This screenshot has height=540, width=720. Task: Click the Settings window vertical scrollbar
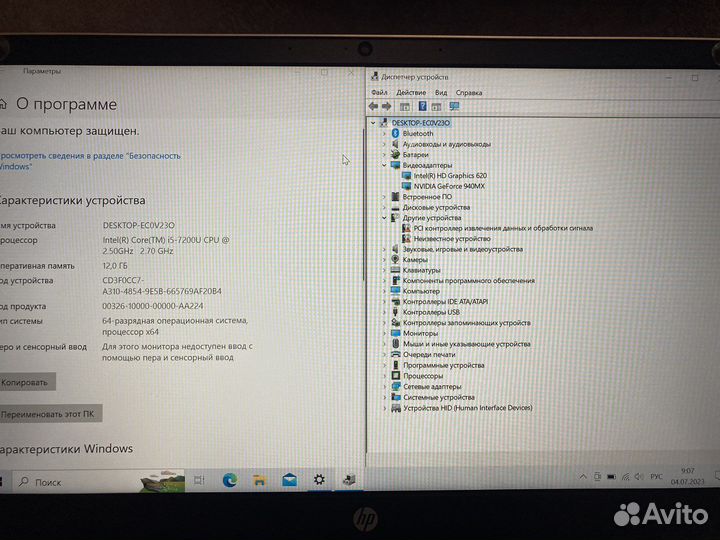tap(363, 207)
